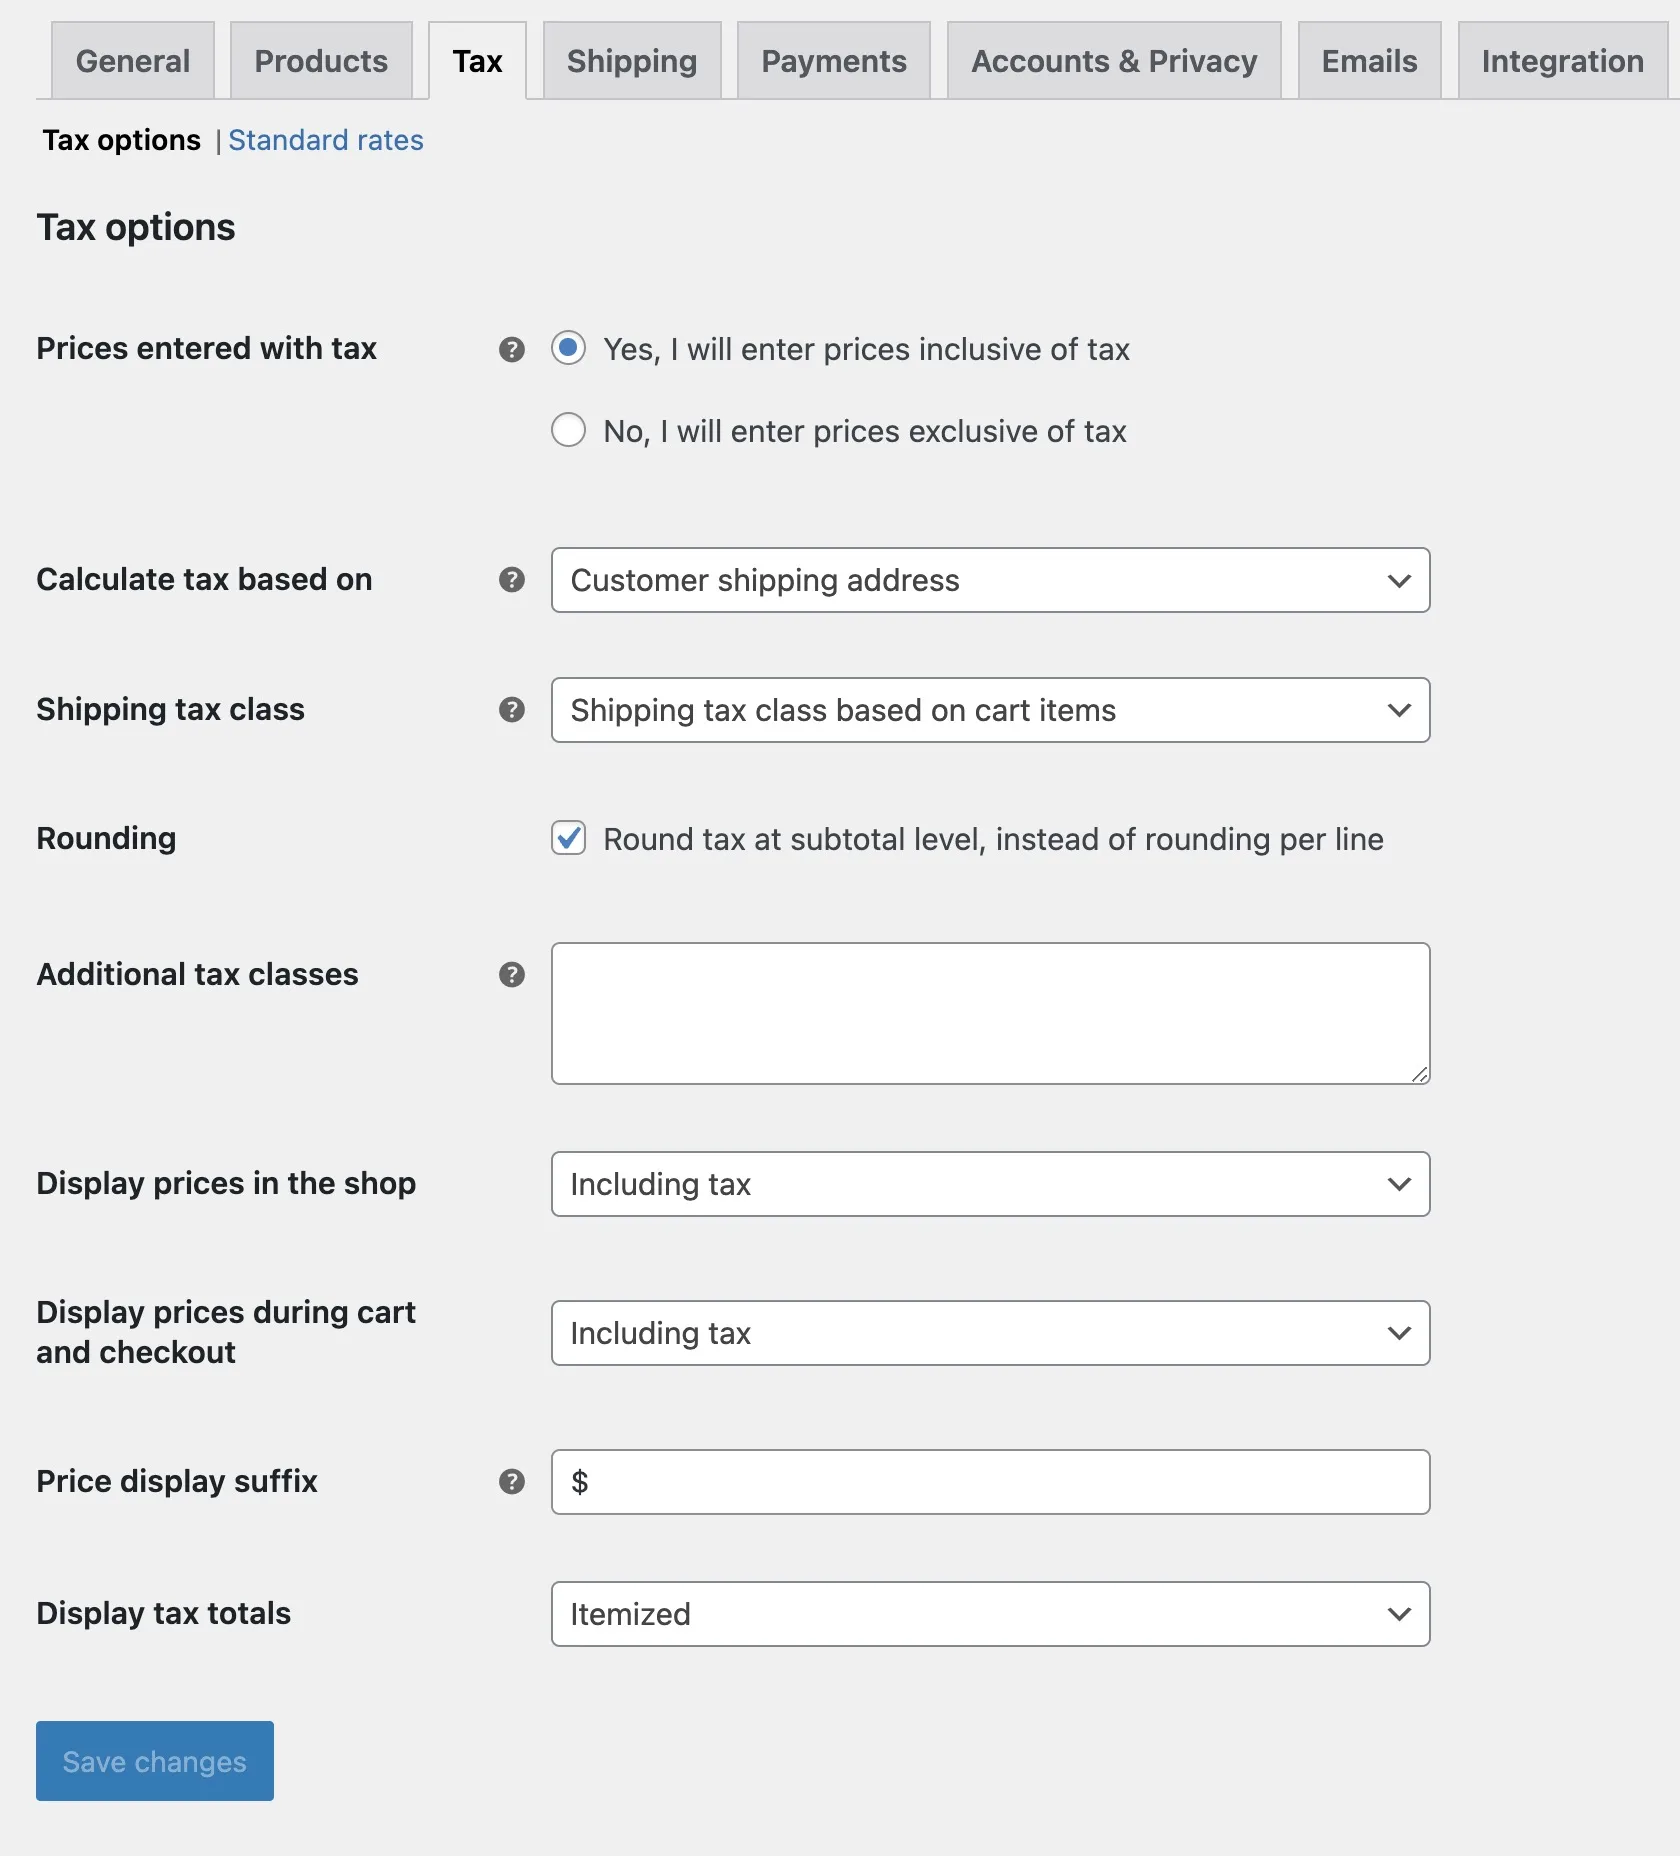Switch to the Products tab
The height and width of the screenshot is (1856, 1680).
321,61
